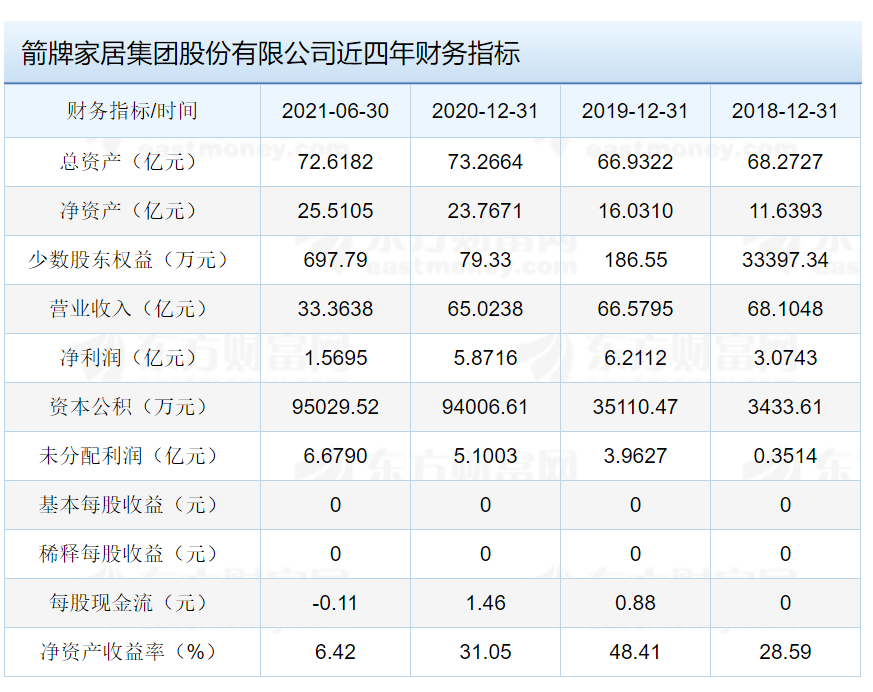Click the 未分配利润（亿元）row label
Screen dimensions: 873x692
coord(132,456)
